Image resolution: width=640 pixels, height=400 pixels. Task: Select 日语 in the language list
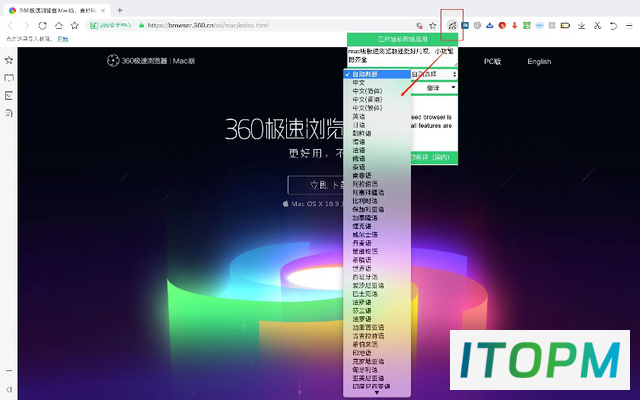(x=377, y=125)
